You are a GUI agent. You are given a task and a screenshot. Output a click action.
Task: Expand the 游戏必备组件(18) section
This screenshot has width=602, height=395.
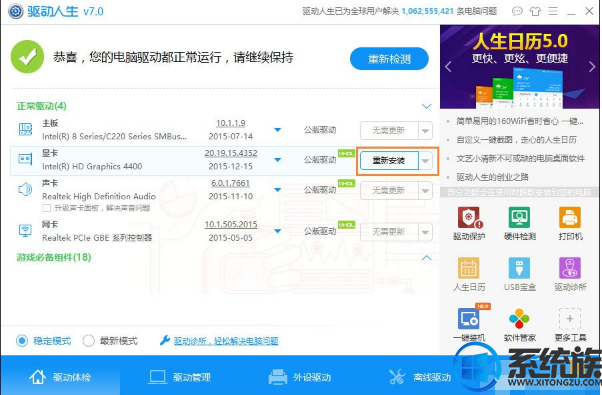click(x=426, y=258)
